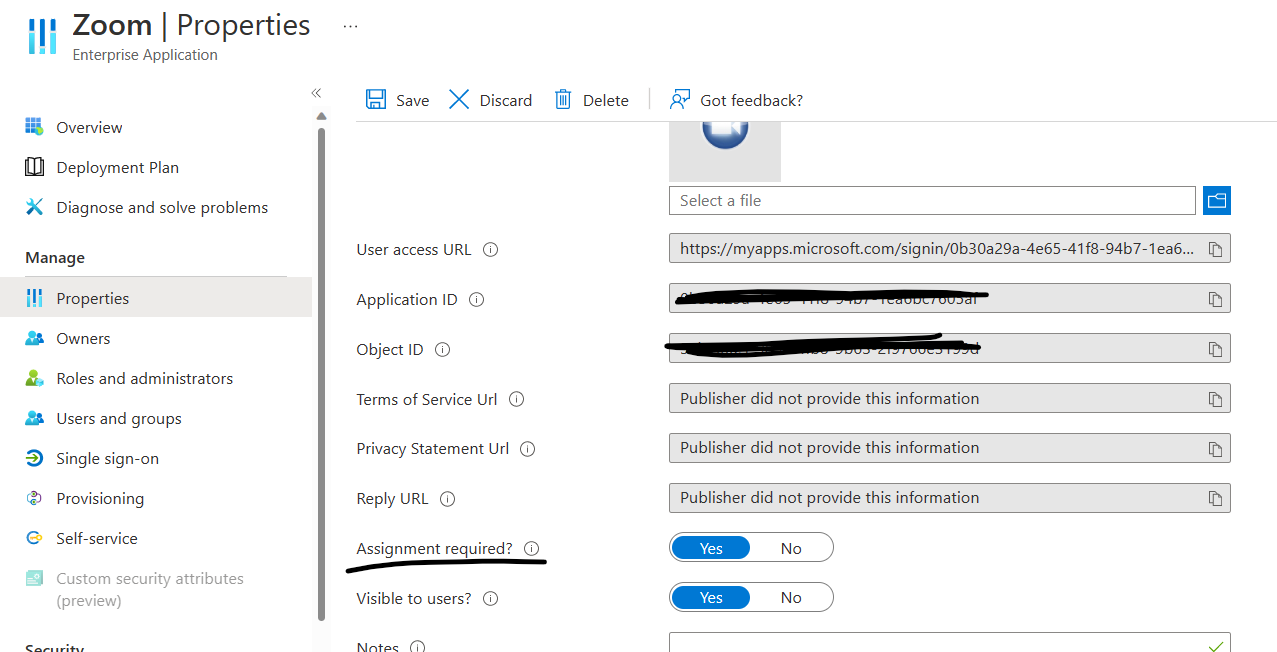Click info icon beside Privacy Statement Url
Viewport: 1277px width, 652px height.
527,448
